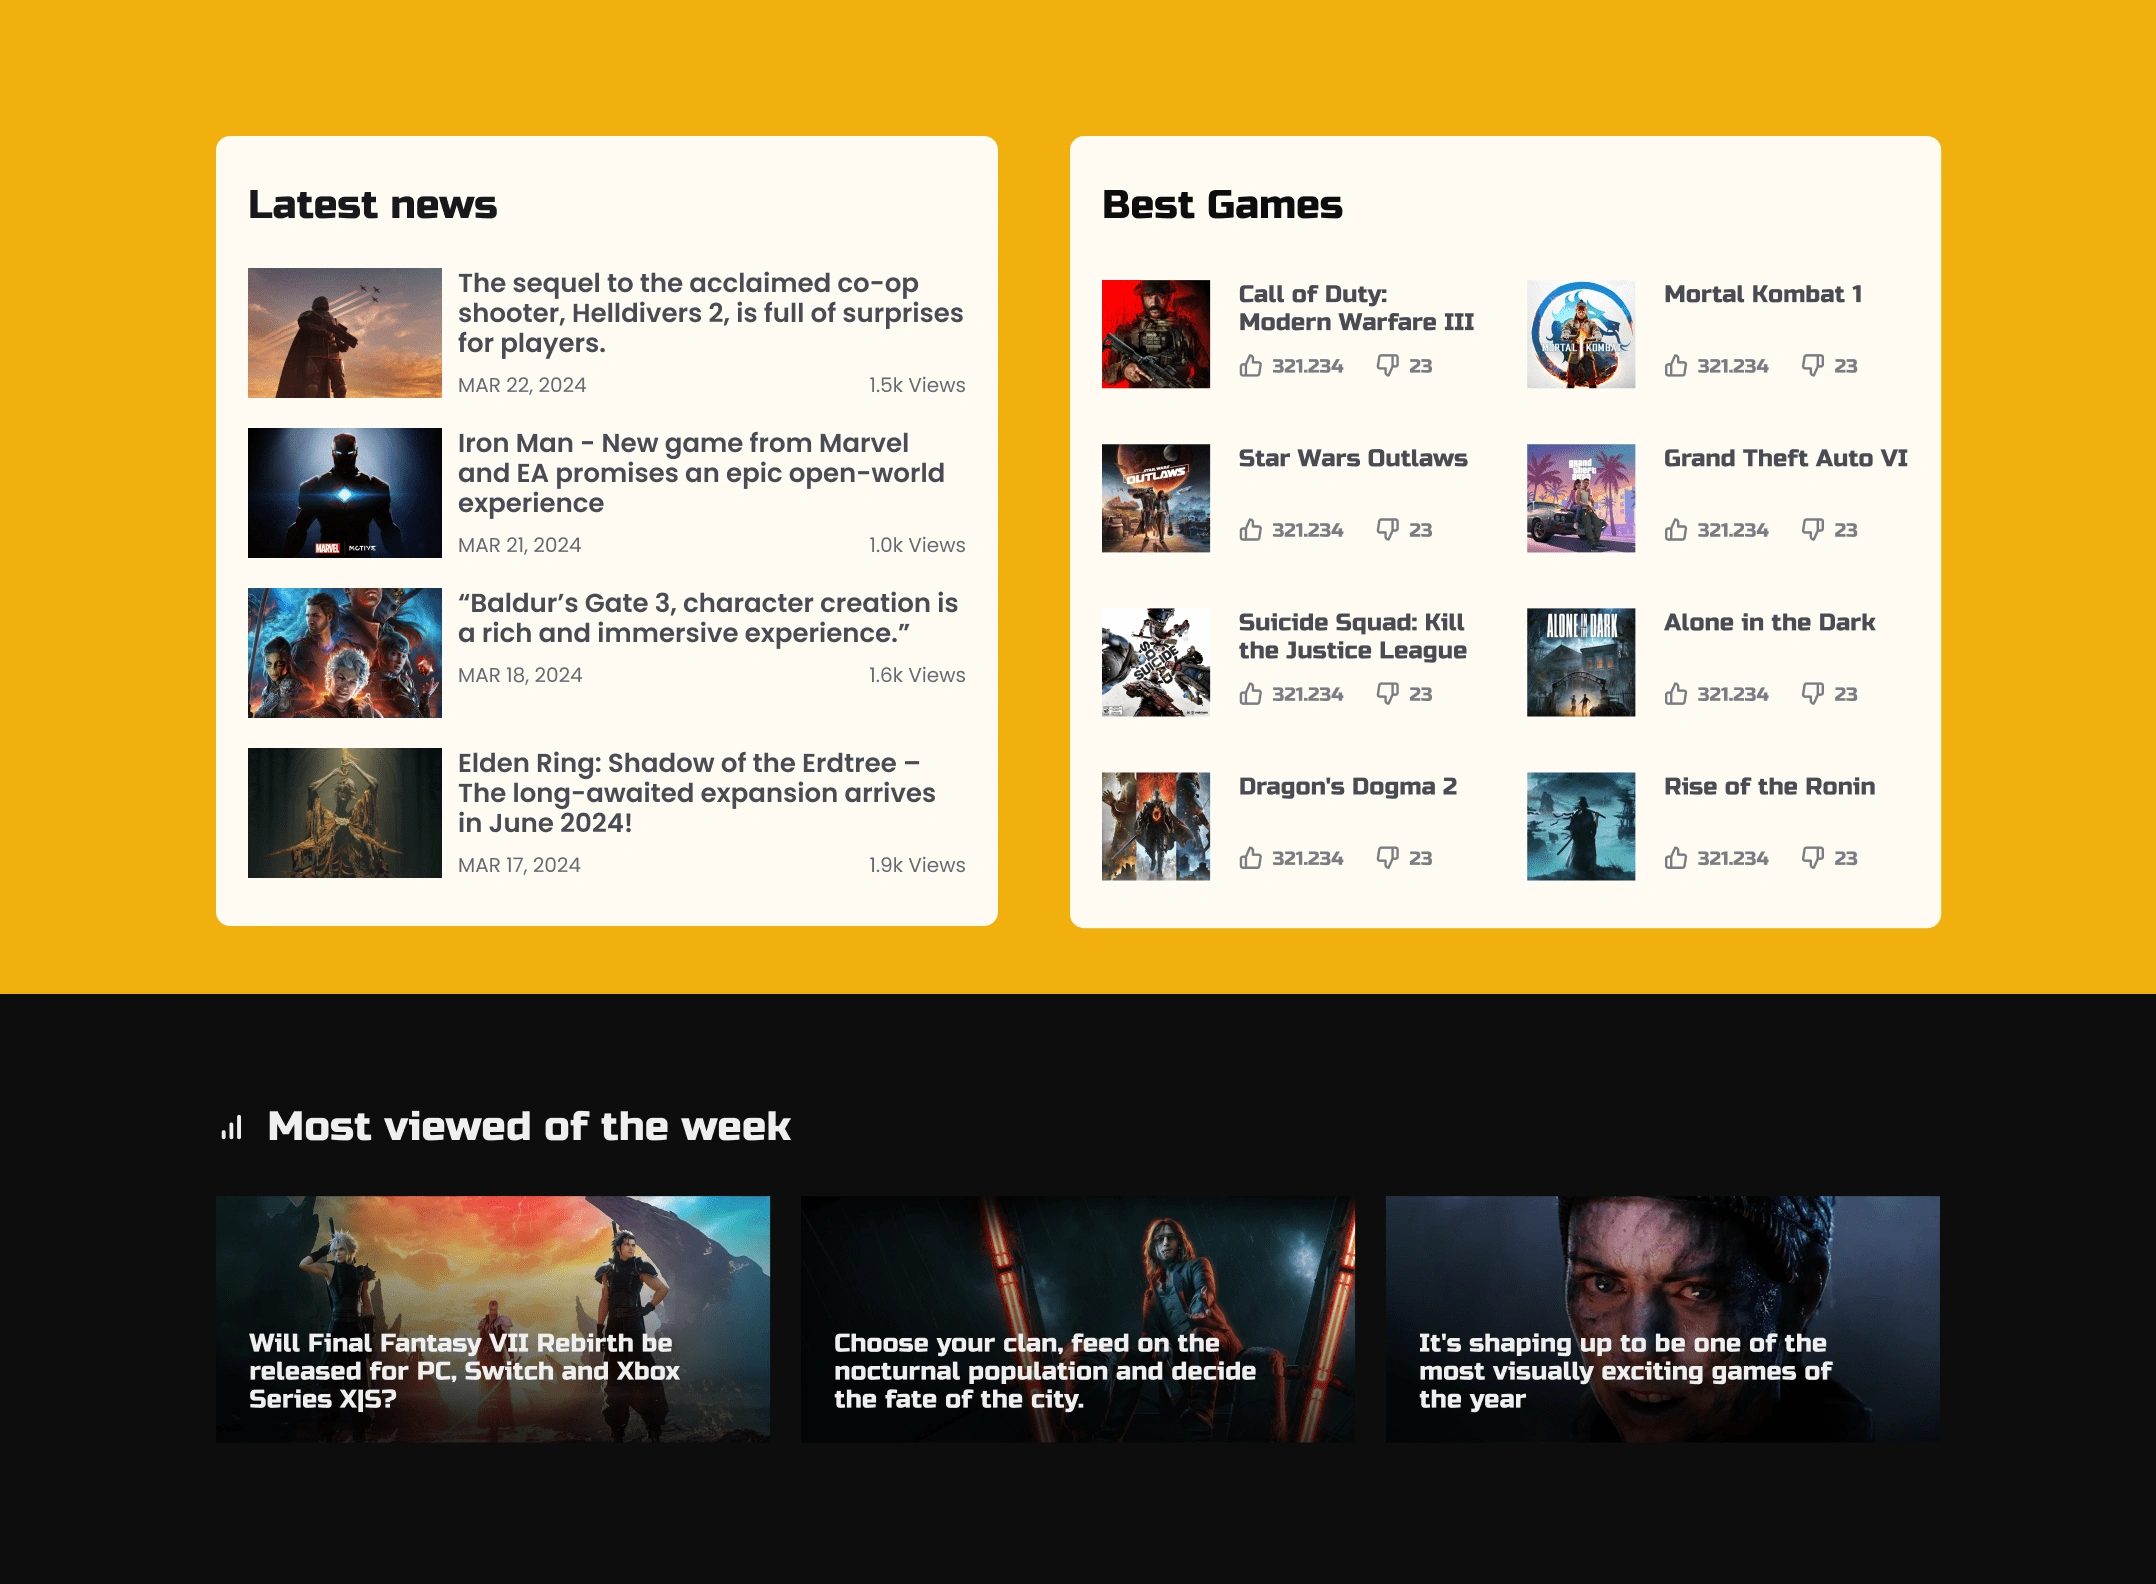
Task: Tap thumbs-down for Rise of the Ronin
Action: click(x=1812, y=858)
